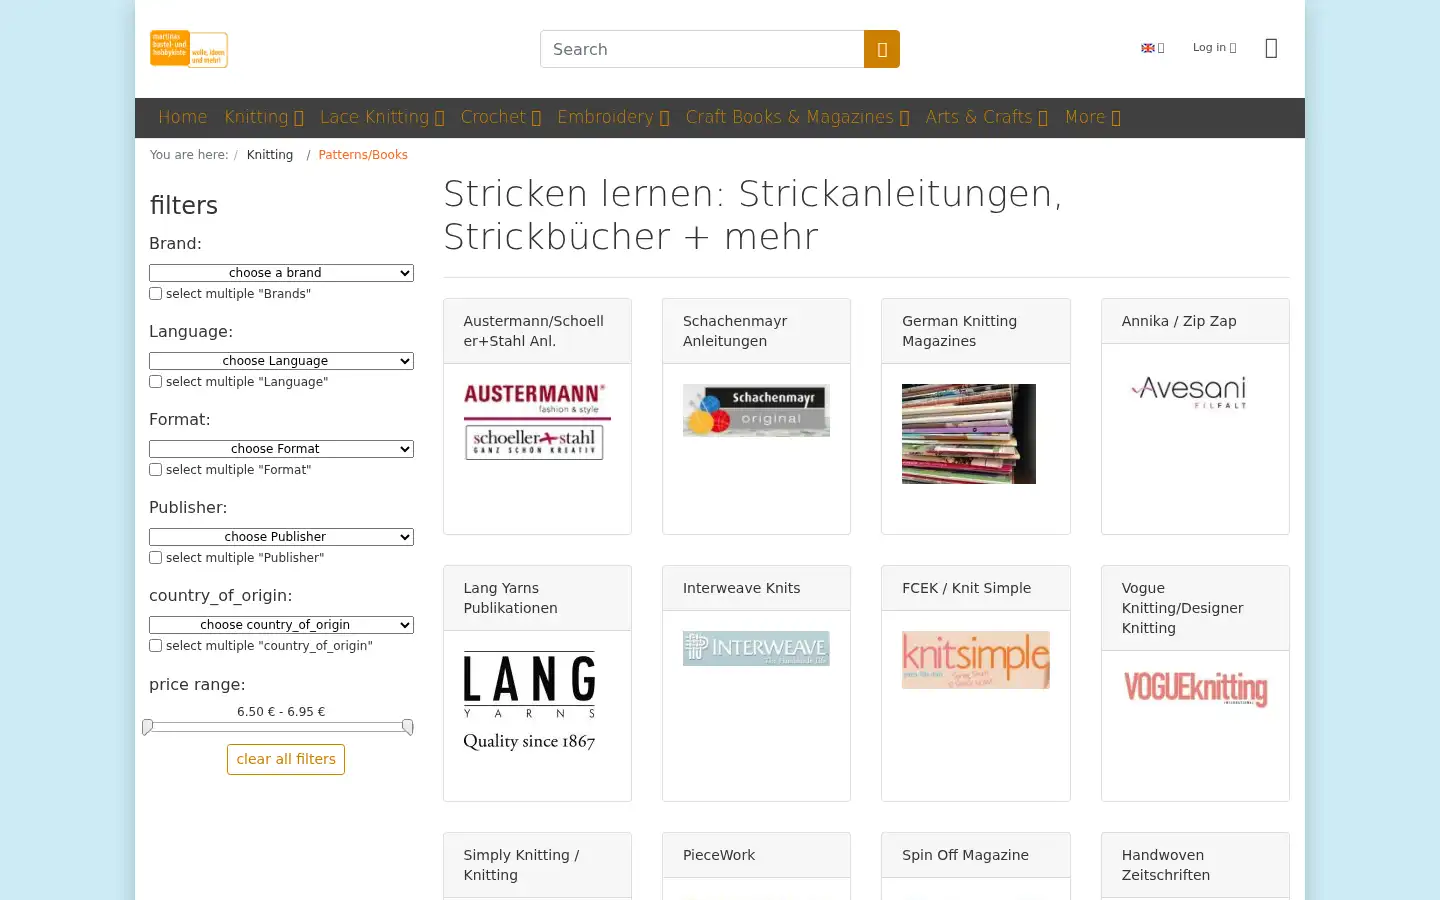
Task: Expand the Arts & Crafts menu
Action: (987, 117)
